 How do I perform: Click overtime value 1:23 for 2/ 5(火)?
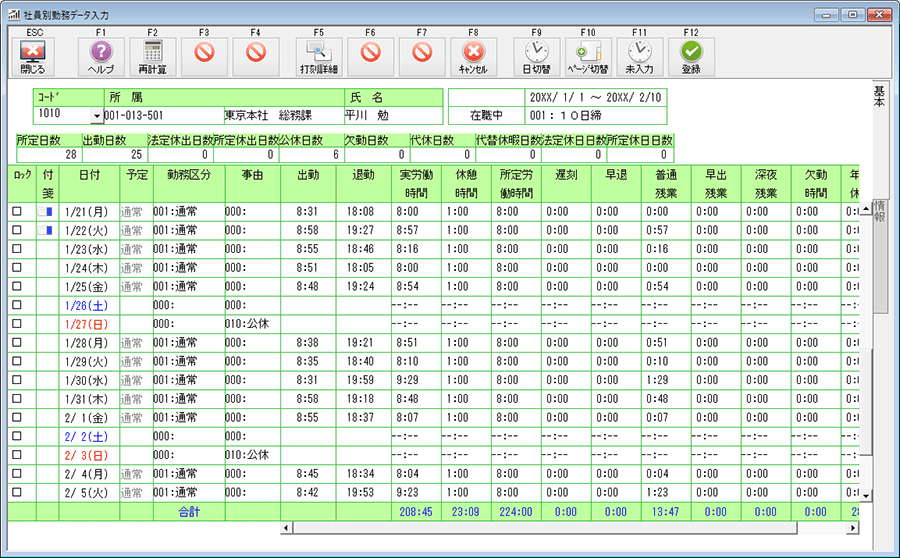pyautogui.click(x=657, y=493)
